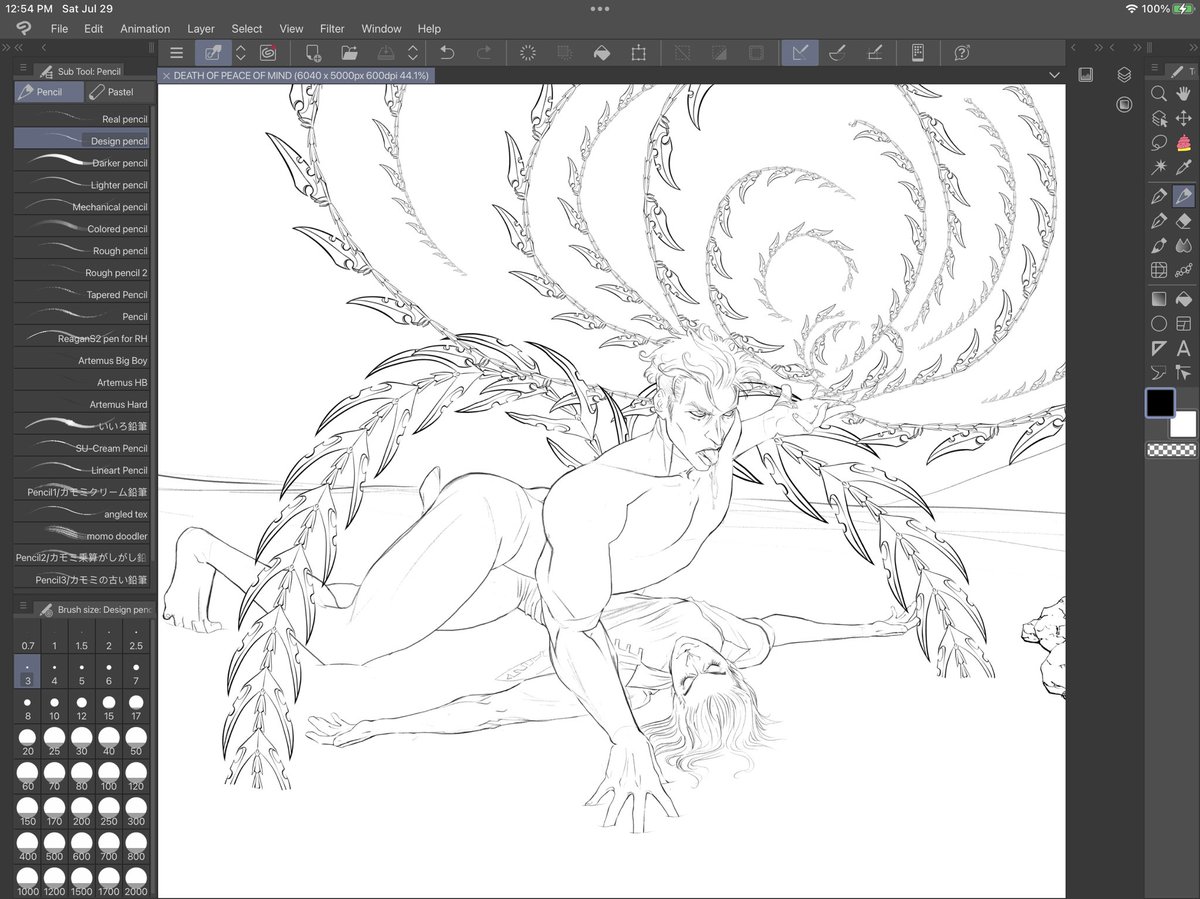The image size is (1200, 899).
Task: Choose brush size 100
Action: click(109, 778)
